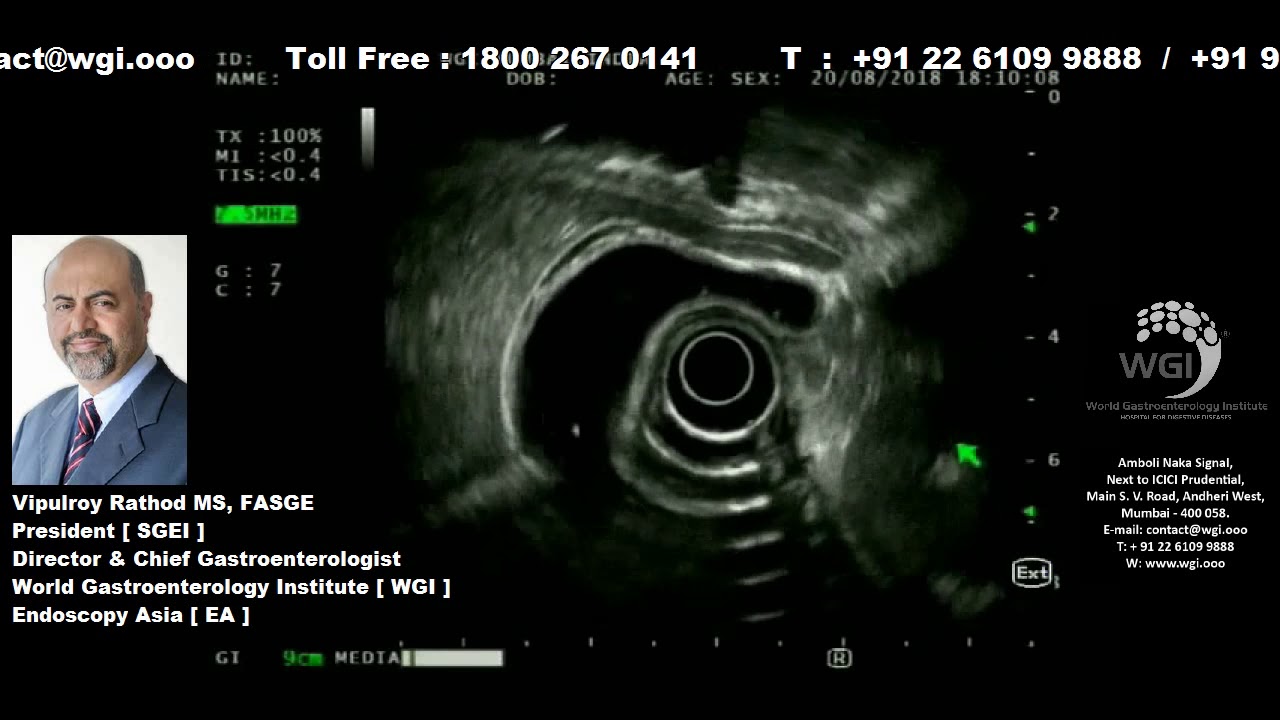Click the date stamp '20/08/2018'
Screen dimensions: 1280x720
coord(876,79)
